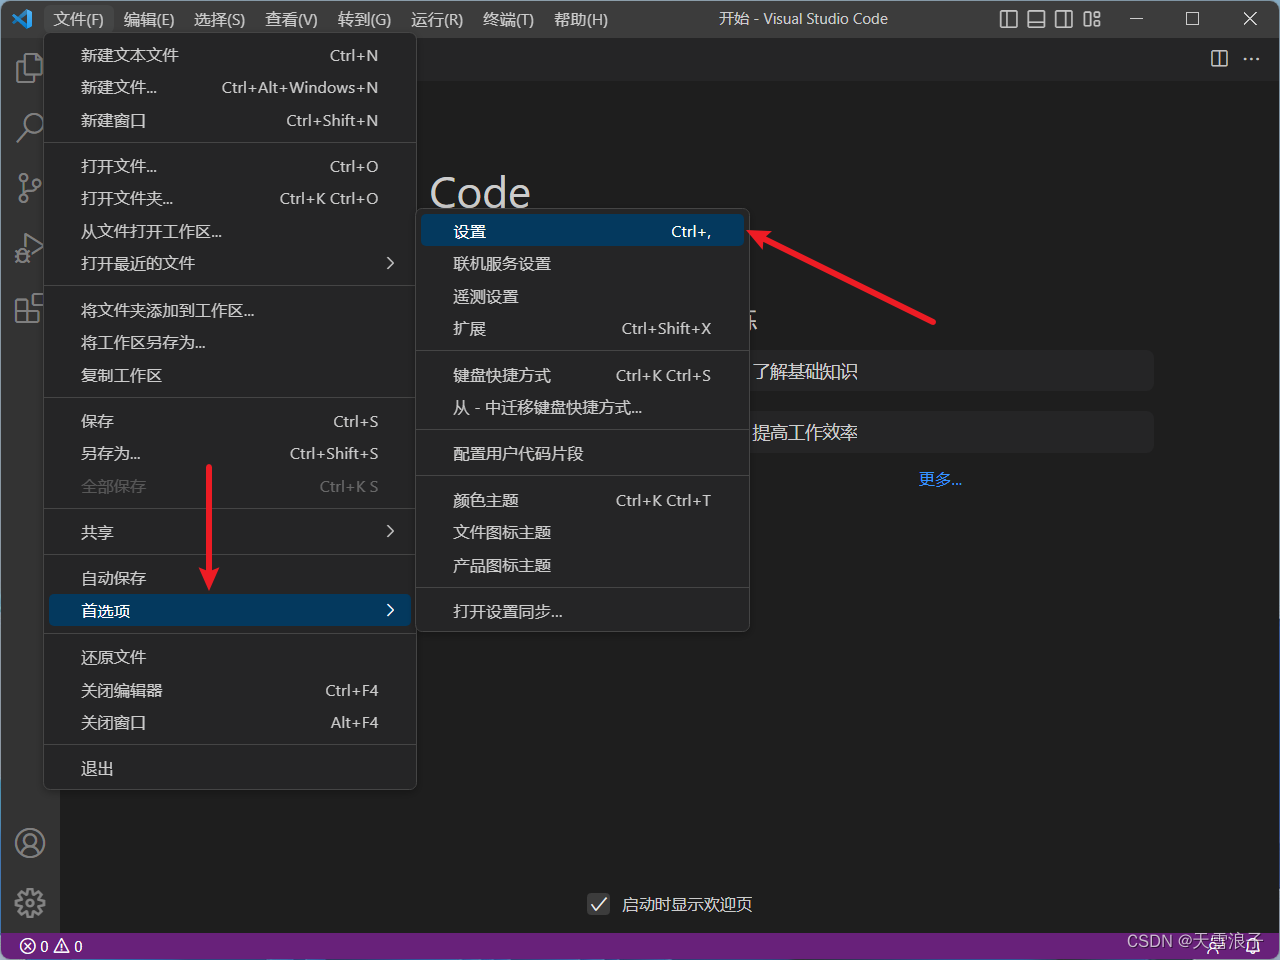
Task: Select 还原文件 menu entry
Action: pos(230,657)
